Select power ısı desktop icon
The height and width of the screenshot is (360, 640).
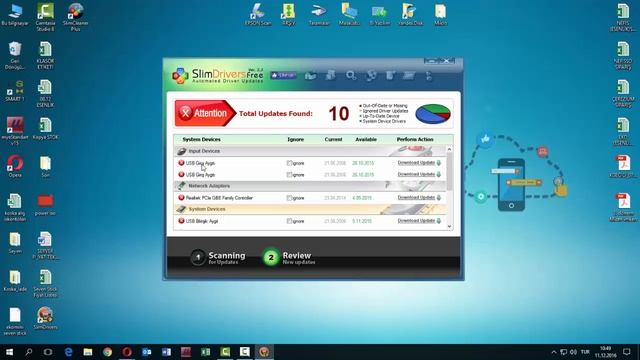click(x=45, y=205)
